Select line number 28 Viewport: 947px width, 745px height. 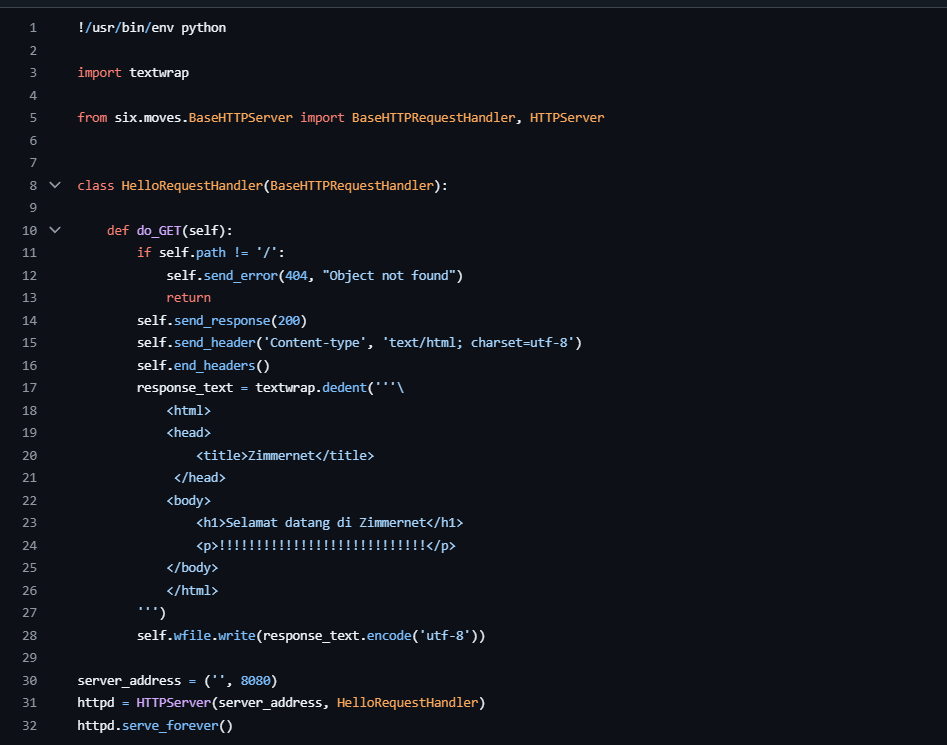coord(30,635)
